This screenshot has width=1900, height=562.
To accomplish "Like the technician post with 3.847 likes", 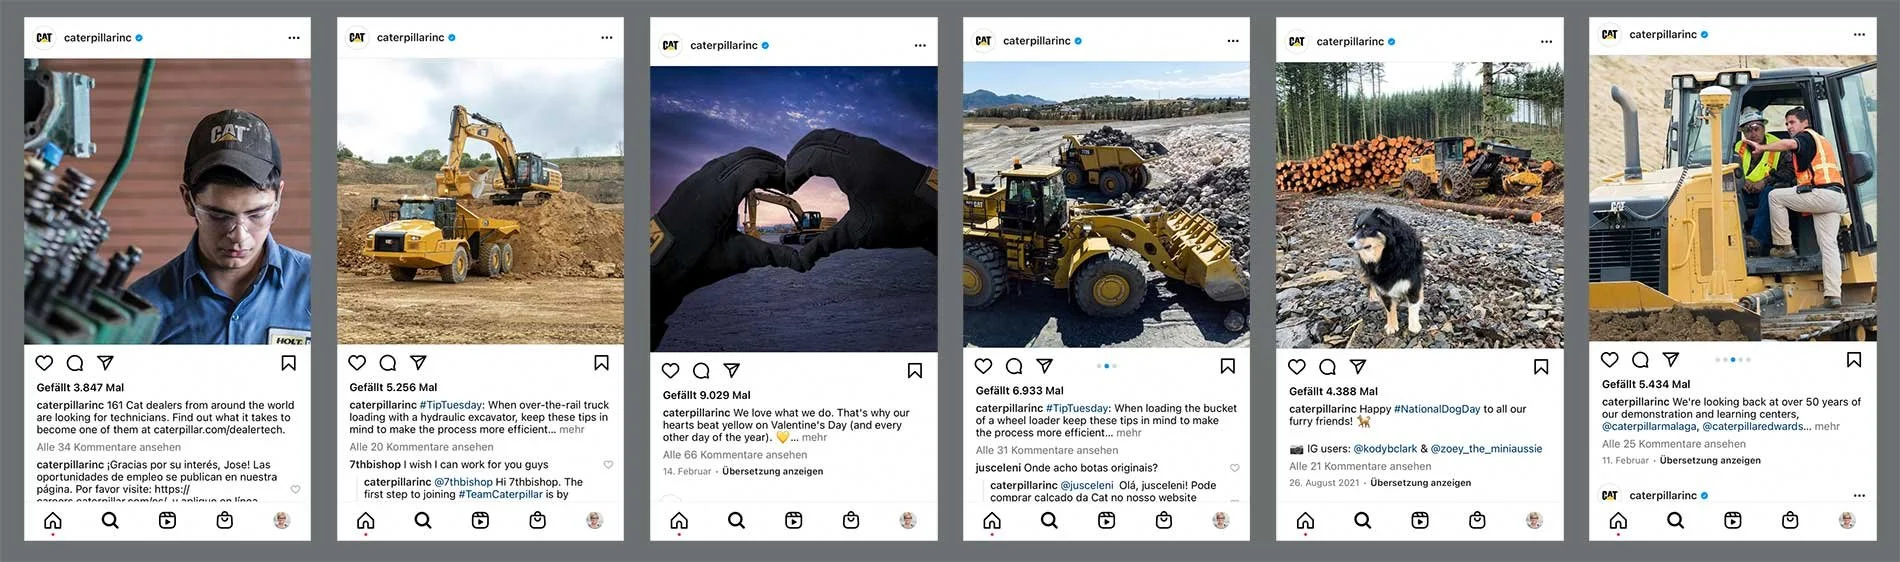I will (x=44, y=363).
